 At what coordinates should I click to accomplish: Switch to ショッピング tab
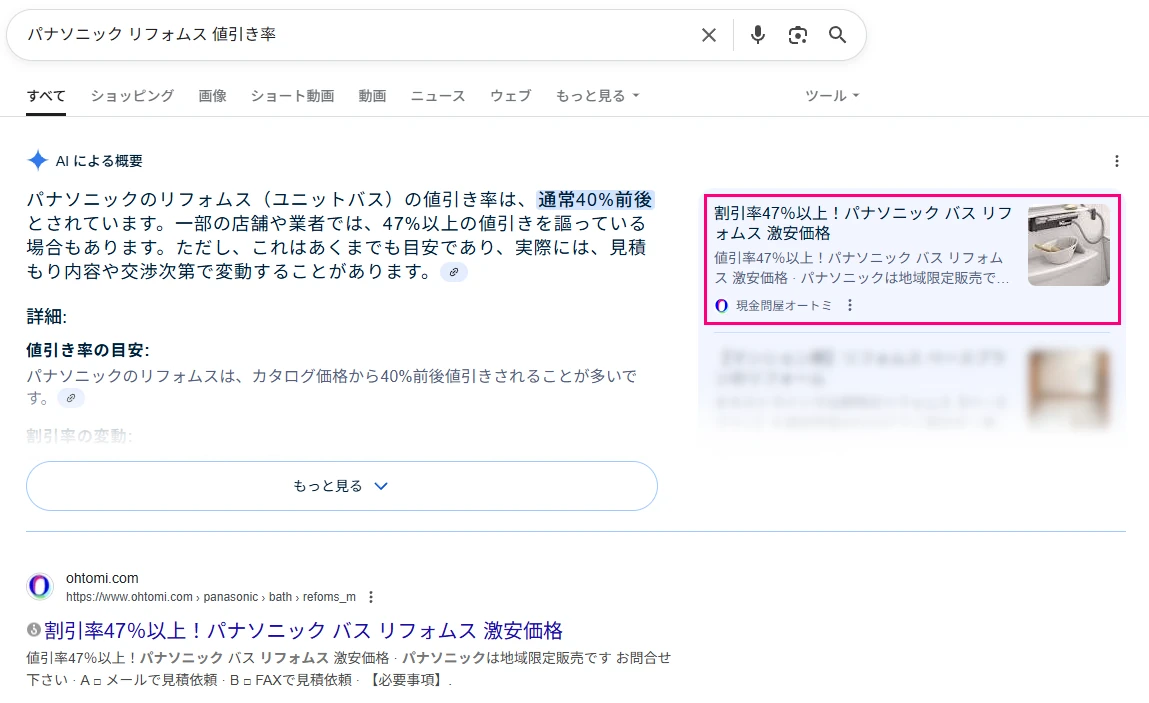tap(133, 96)
